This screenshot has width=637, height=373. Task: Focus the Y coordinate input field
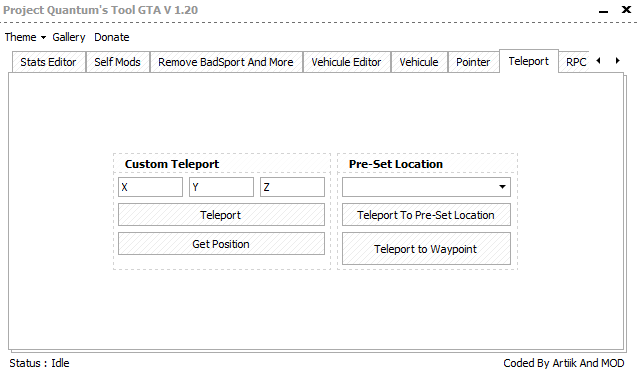[221, 187]
